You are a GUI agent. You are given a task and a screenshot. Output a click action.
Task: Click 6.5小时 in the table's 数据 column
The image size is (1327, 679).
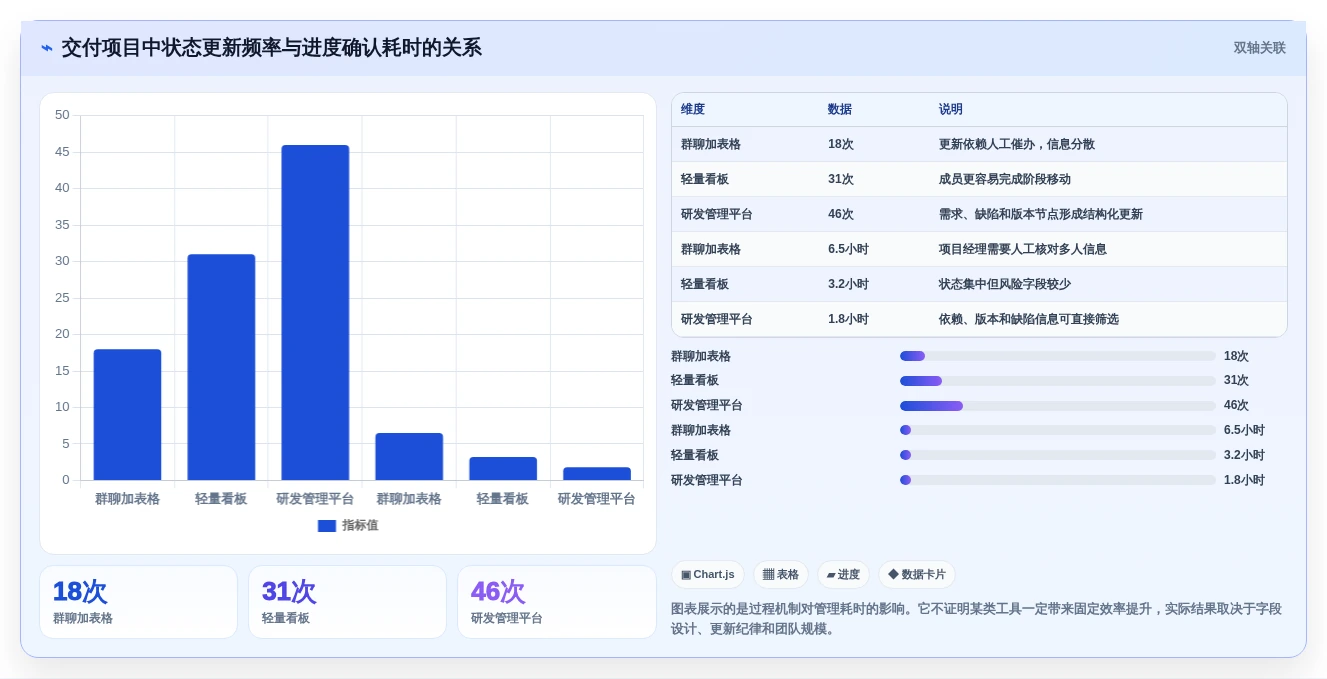click(x=848, y=249)
